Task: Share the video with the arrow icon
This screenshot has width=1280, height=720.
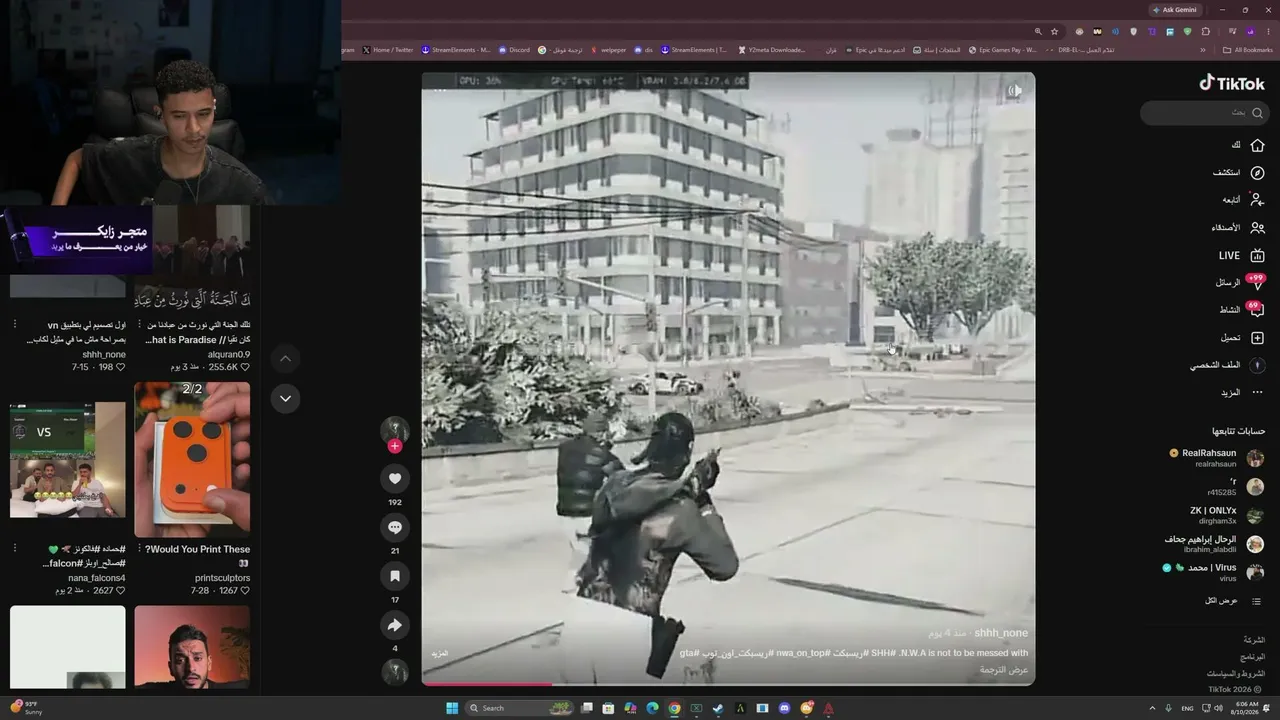Action: click(x=395, y=625)
